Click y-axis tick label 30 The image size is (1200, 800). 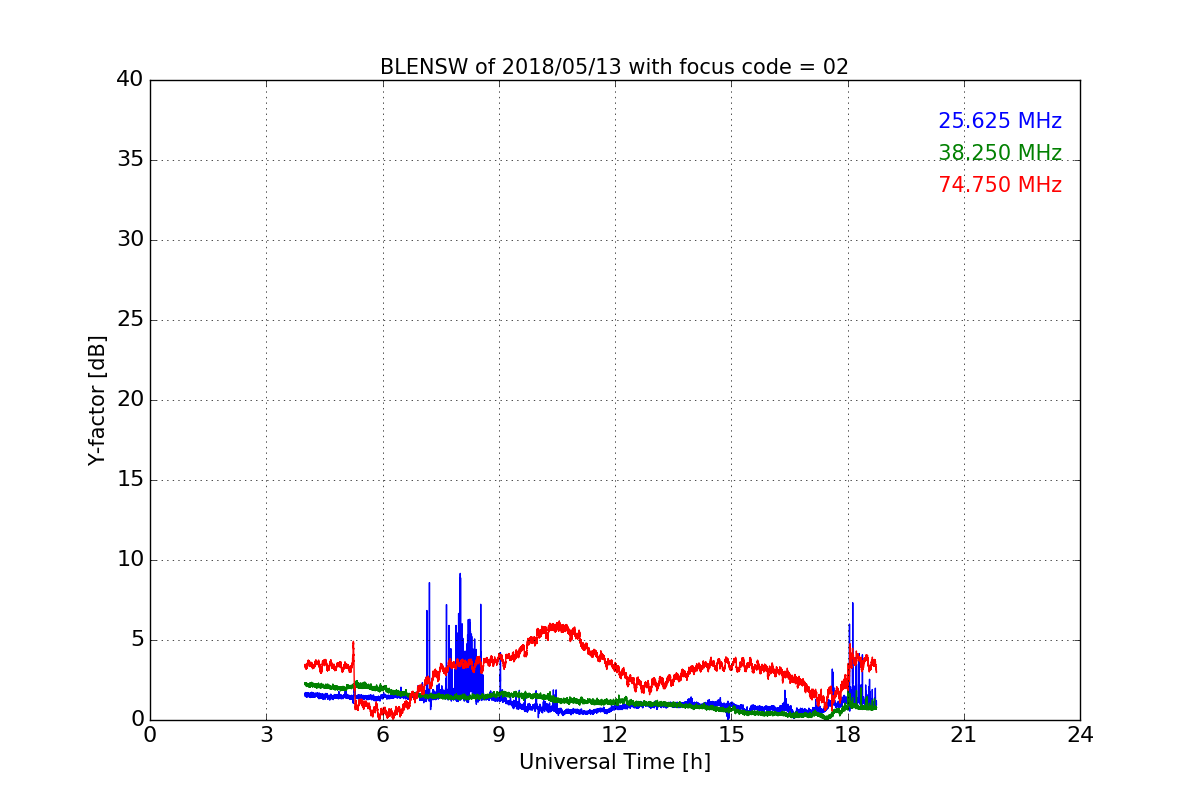(130, 240)
